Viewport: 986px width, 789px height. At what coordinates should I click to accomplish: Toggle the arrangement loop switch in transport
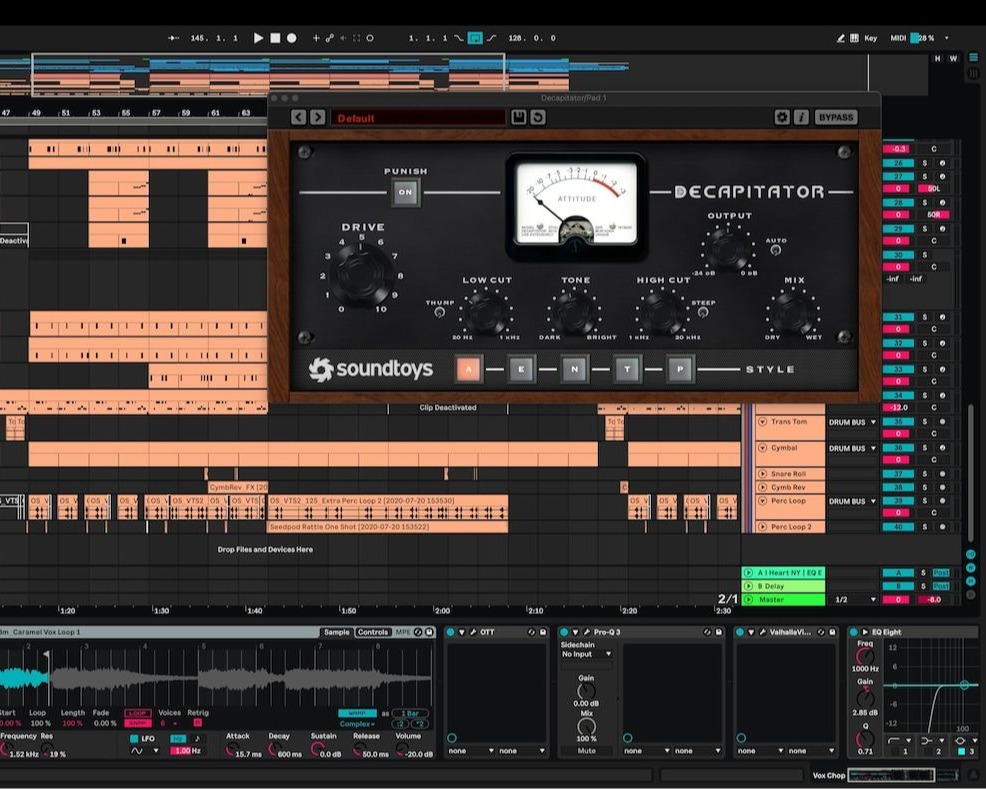tap(475, 38)
